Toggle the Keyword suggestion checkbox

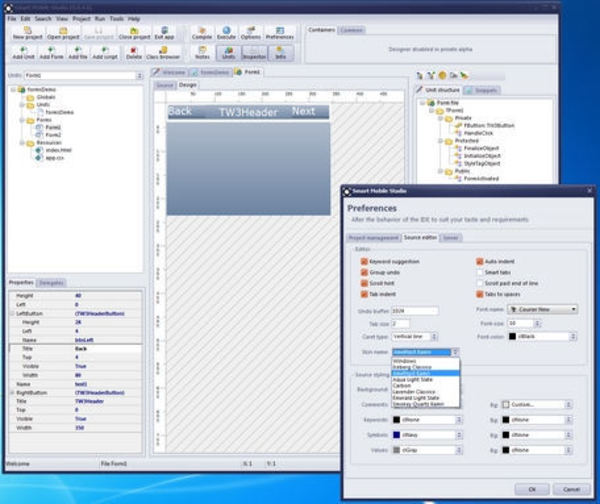[364, 261]
